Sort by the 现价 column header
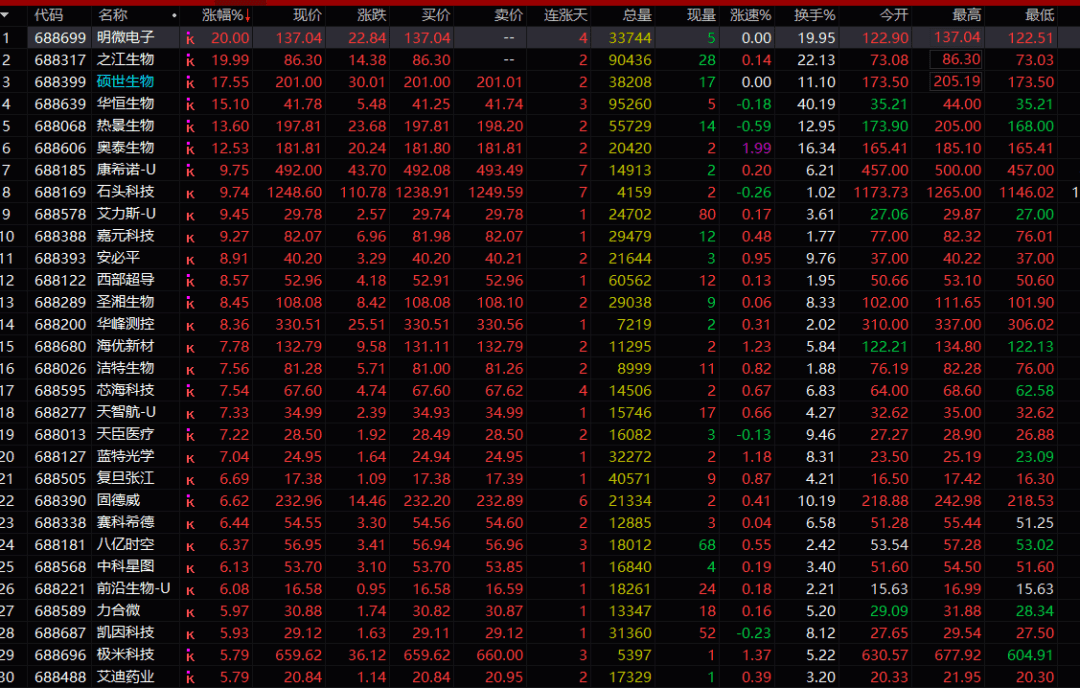The width and height of the screenshot is (1080, 688). (x=307, y=14)
